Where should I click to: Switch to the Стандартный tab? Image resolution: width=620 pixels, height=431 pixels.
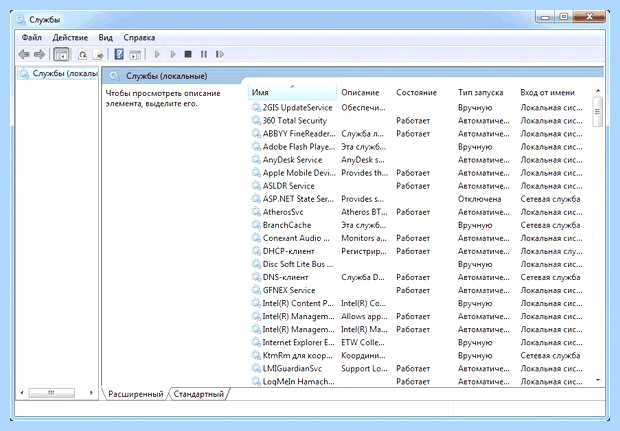pyautogui.click(x=198, y=394)
